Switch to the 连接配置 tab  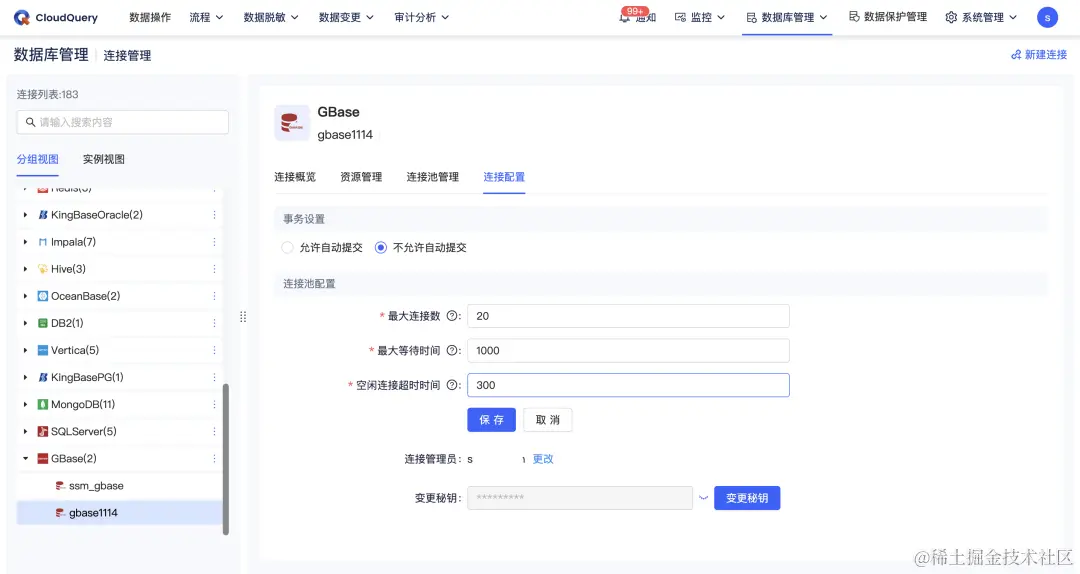[504, 177]
